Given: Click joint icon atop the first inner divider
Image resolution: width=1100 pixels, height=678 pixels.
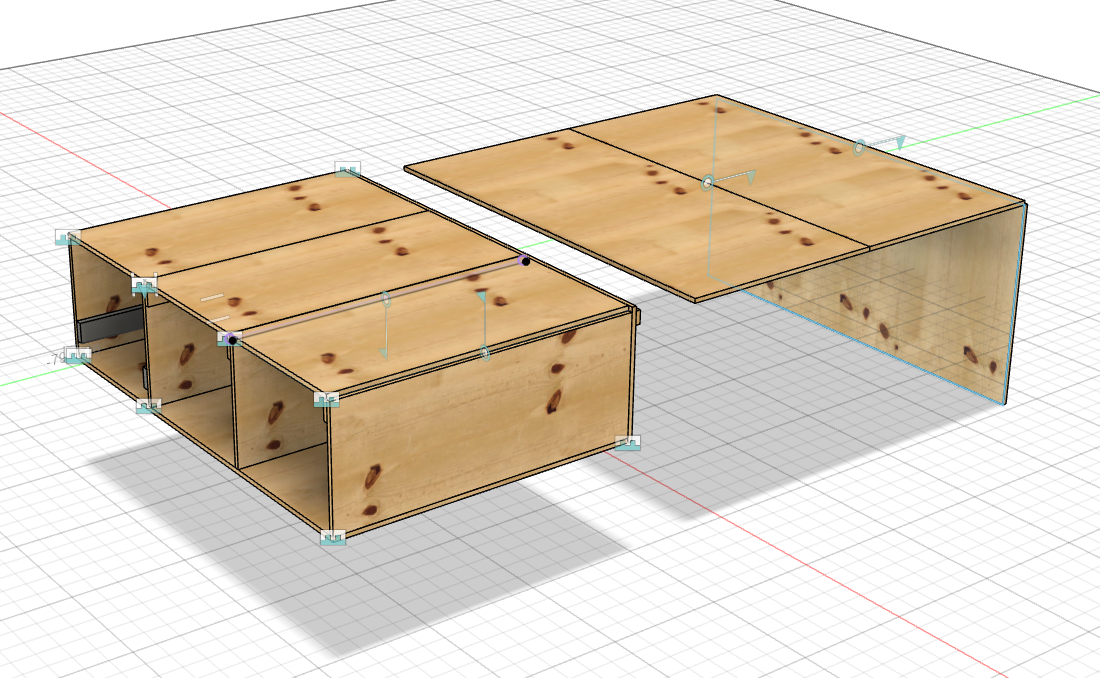Looking at the screenshot, I should [145, 284].
